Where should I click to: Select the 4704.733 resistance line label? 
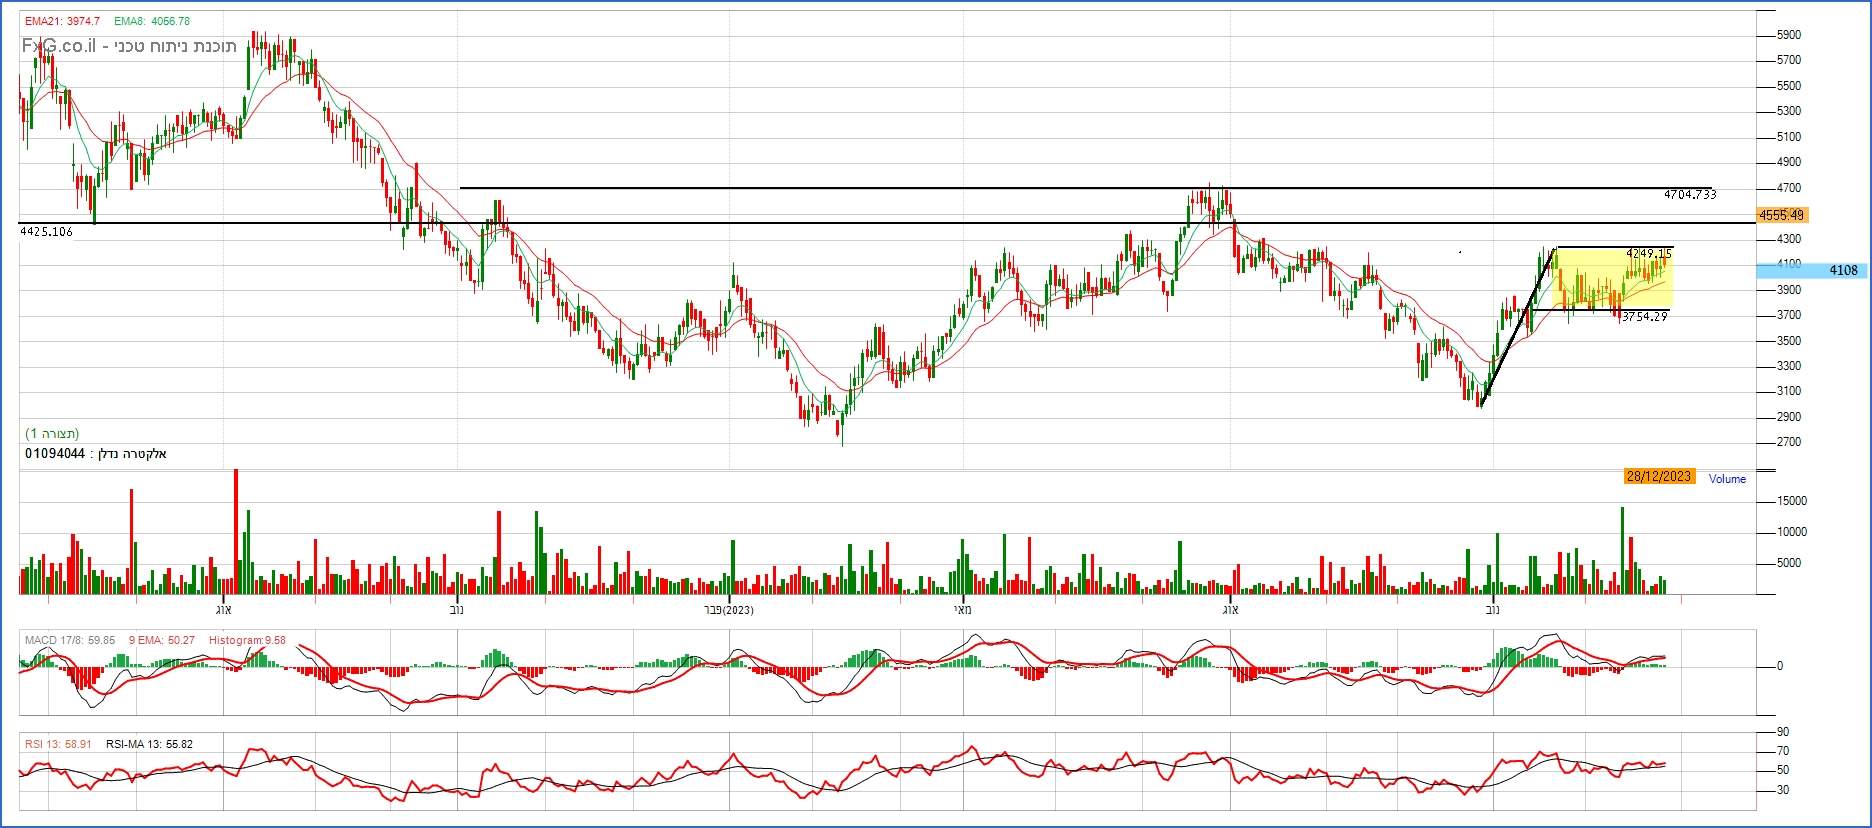coord(1689,195)
